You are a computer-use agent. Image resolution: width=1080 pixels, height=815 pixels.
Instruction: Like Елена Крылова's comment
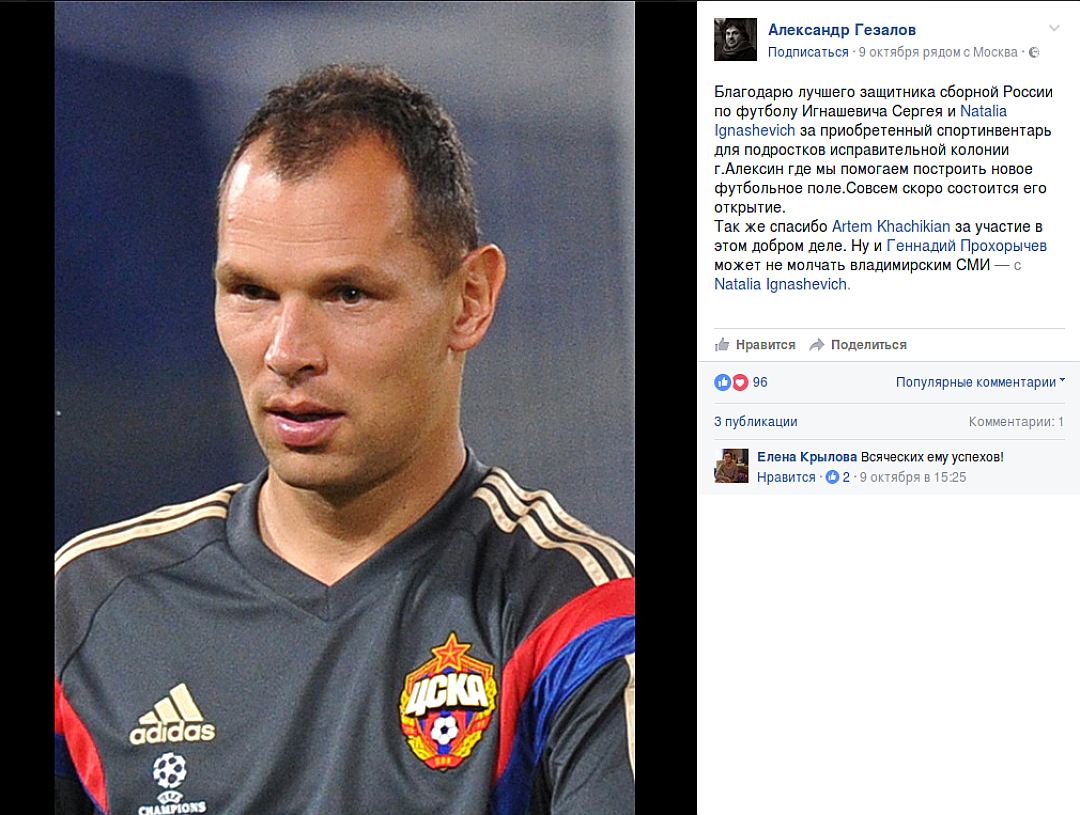click(786, 477)
